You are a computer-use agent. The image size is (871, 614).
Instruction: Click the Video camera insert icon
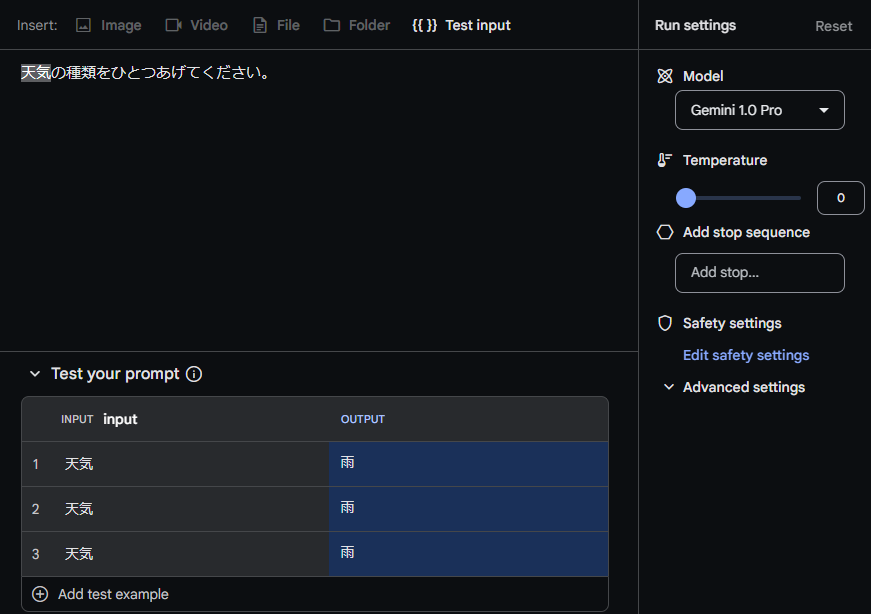pos(173,25)
